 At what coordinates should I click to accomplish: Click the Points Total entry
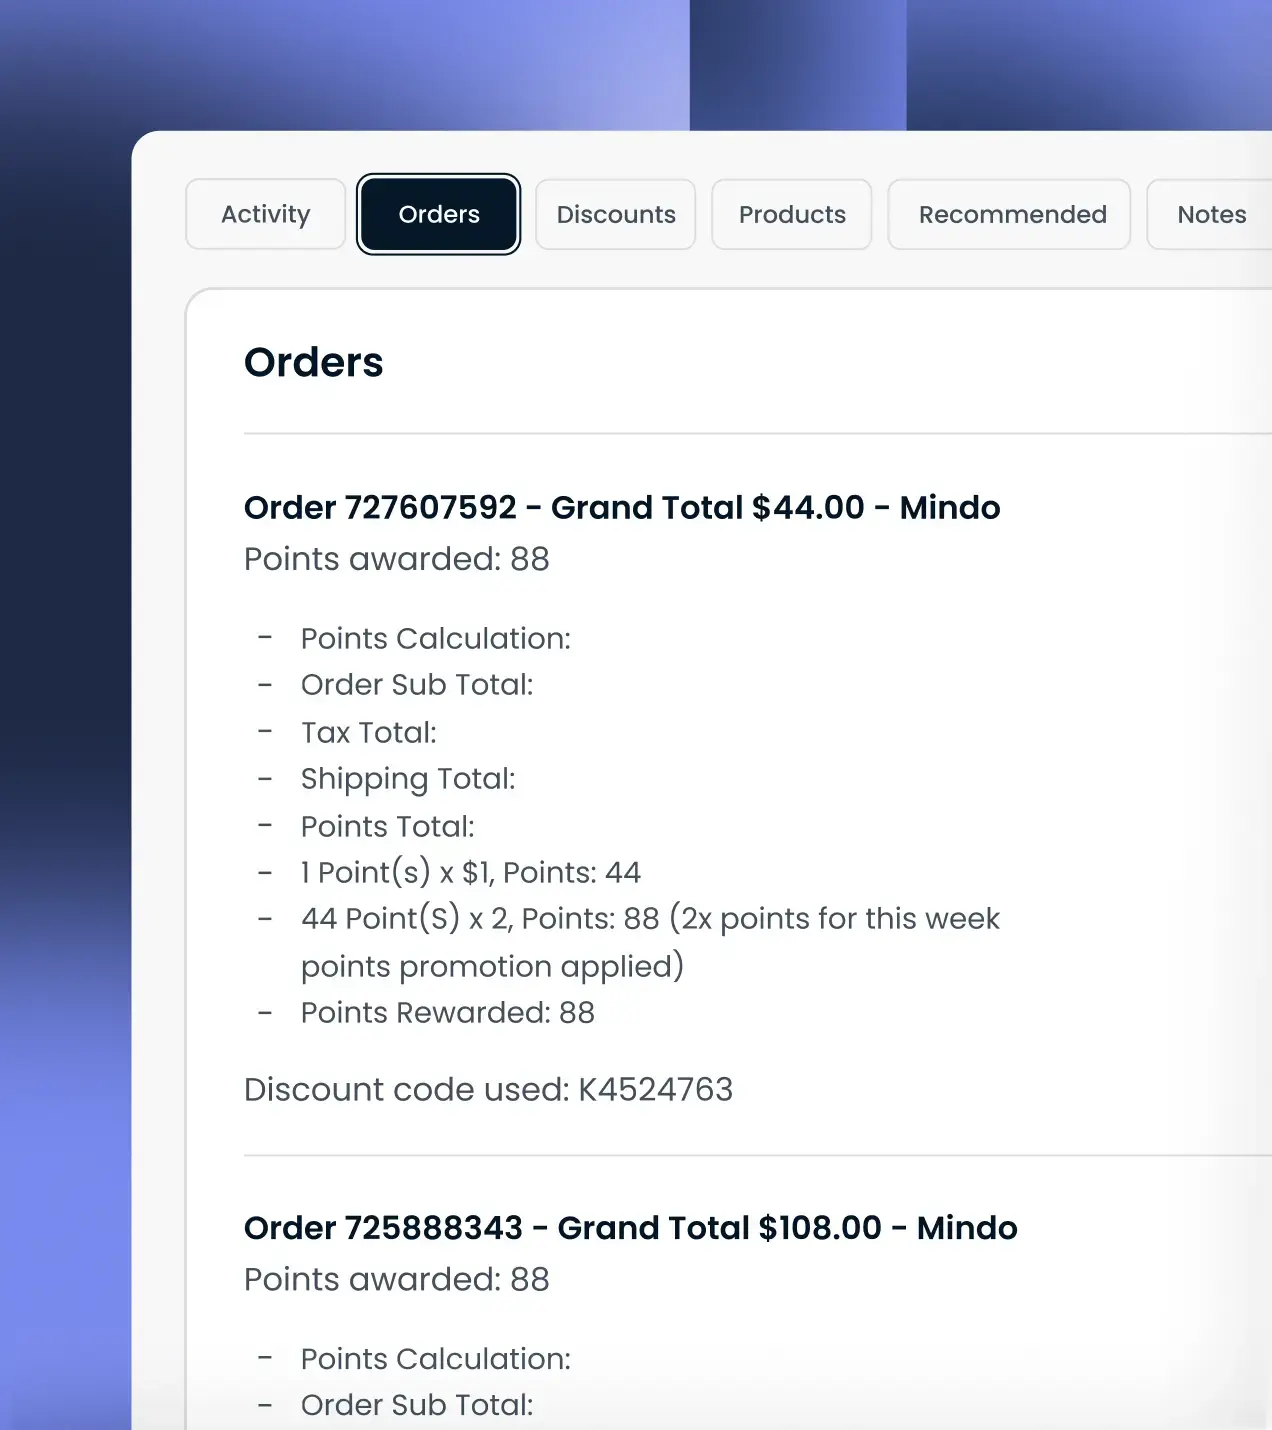coord(387,826)
